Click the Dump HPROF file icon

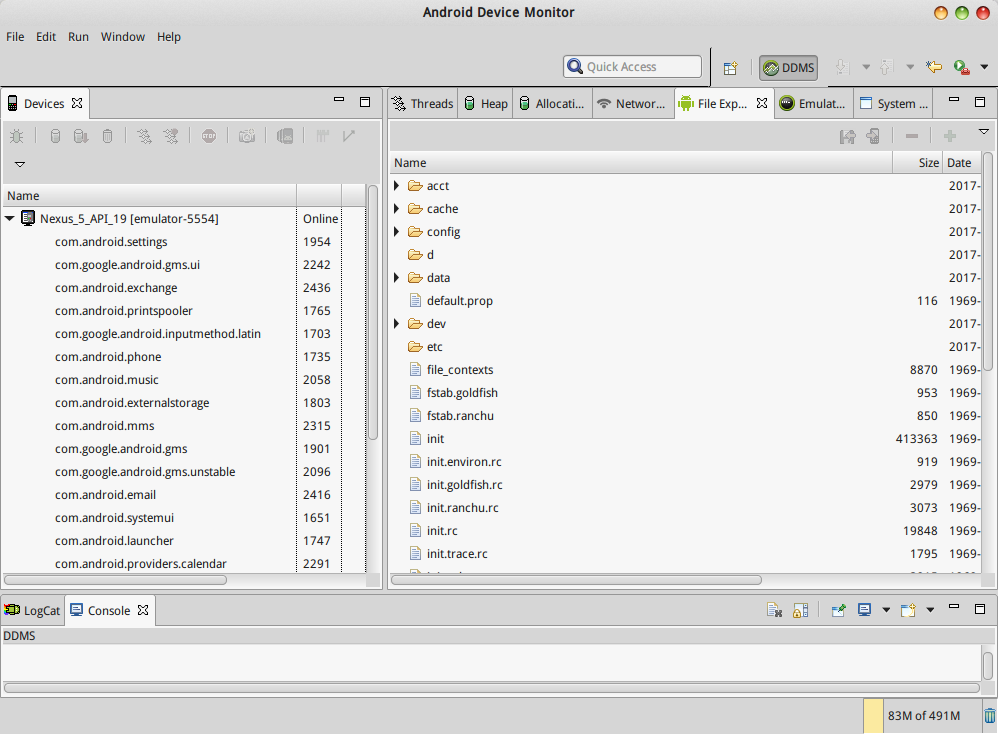coord(81,136)
